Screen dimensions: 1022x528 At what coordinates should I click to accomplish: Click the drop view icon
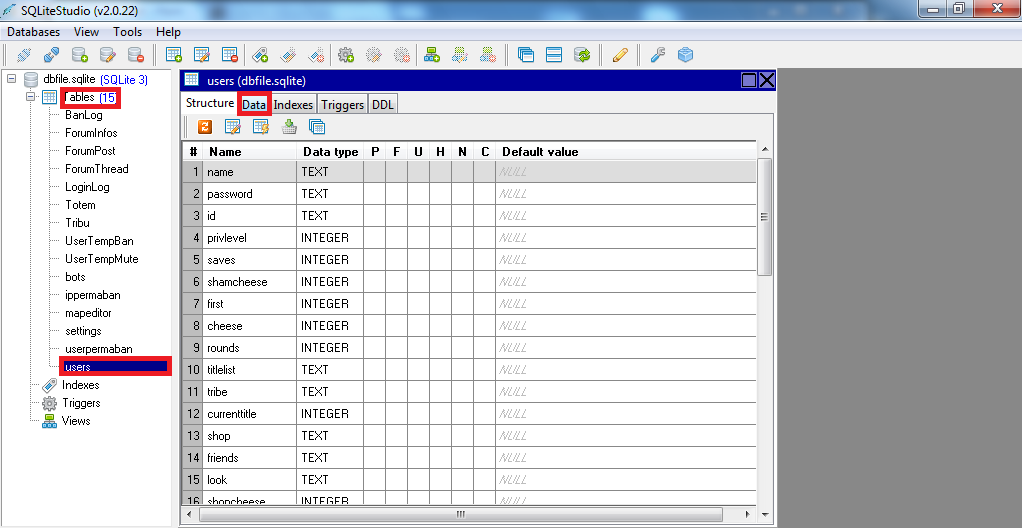click(x=488, y=55)
